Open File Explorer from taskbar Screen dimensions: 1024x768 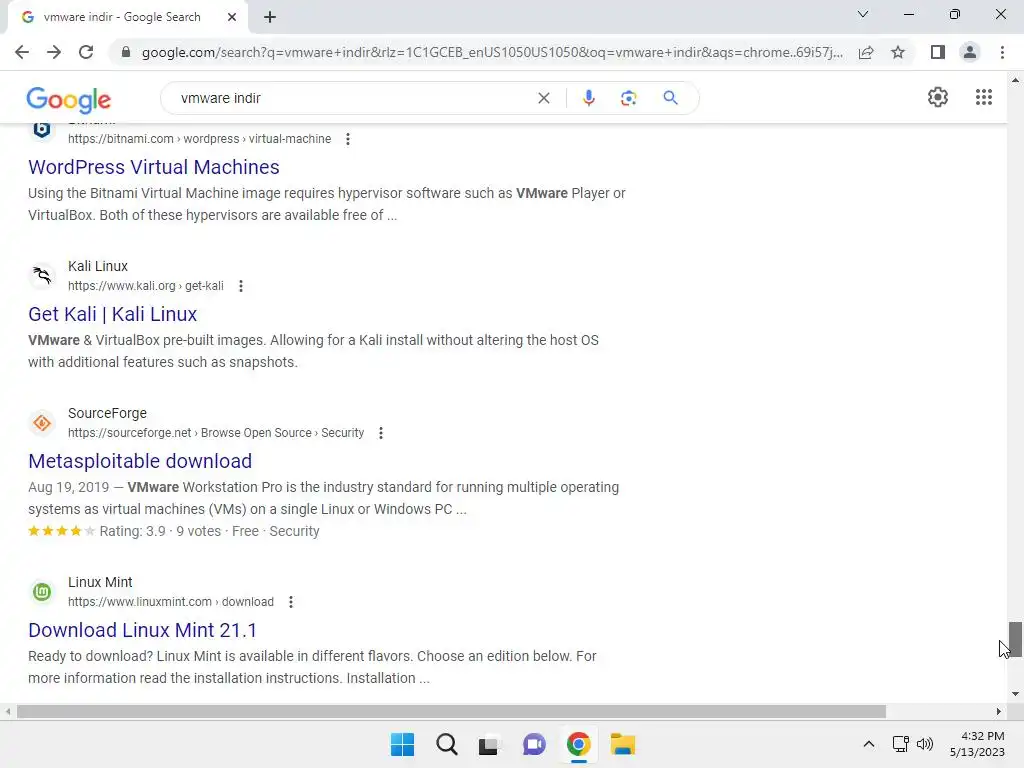click(622, 744)
